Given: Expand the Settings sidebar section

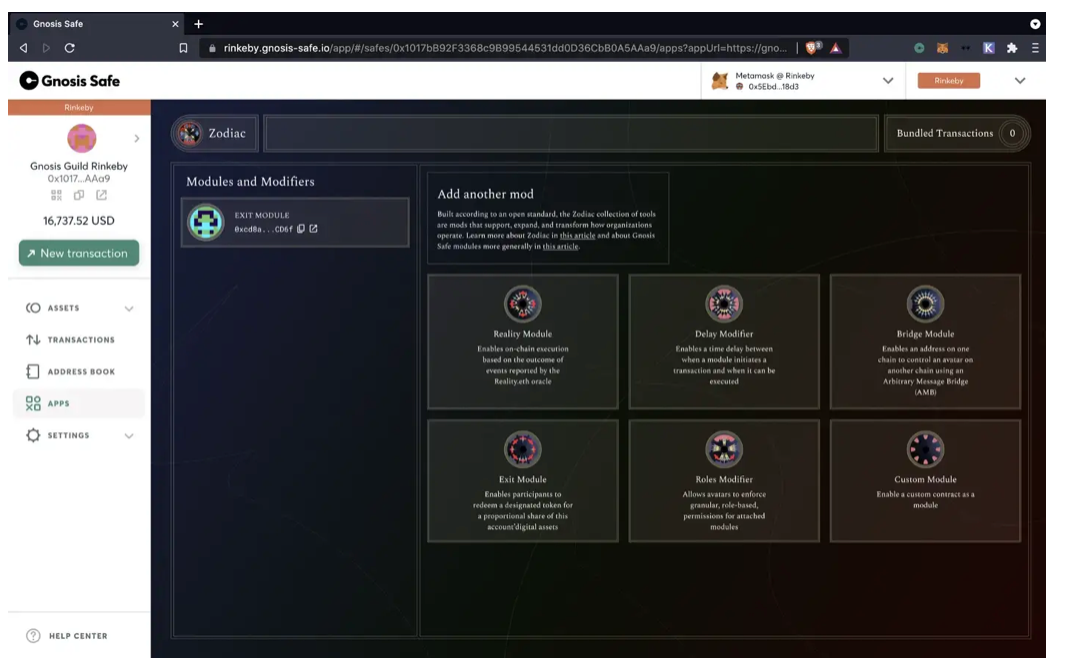Looking at the screenshot, I should 128,436.
